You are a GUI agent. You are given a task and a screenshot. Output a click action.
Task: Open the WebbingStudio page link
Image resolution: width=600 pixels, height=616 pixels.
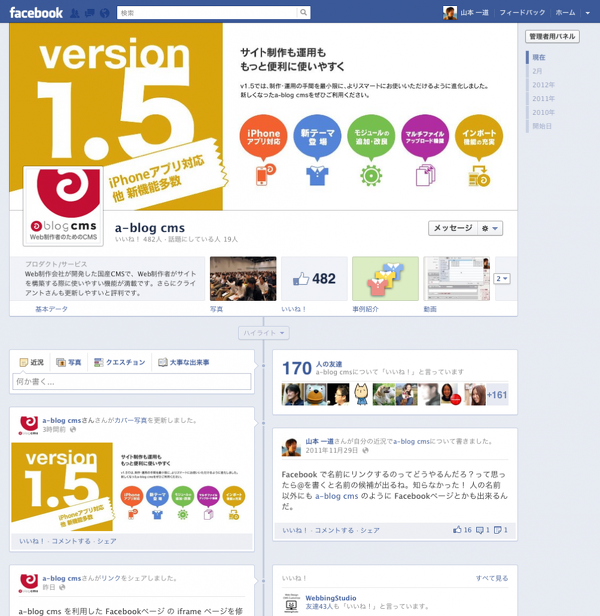(331, 598)
